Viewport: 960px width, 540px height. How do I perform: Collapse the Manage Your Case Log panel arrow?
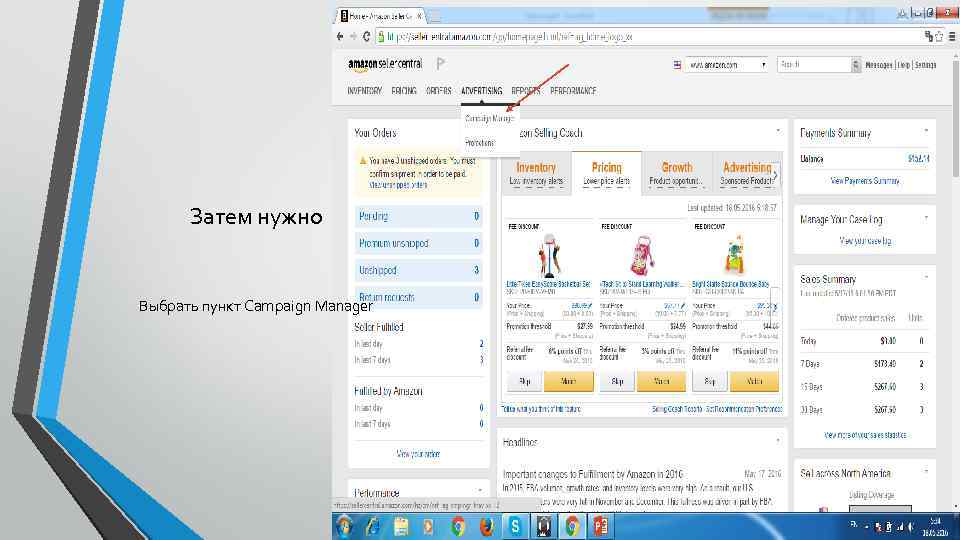pos(926,218)
